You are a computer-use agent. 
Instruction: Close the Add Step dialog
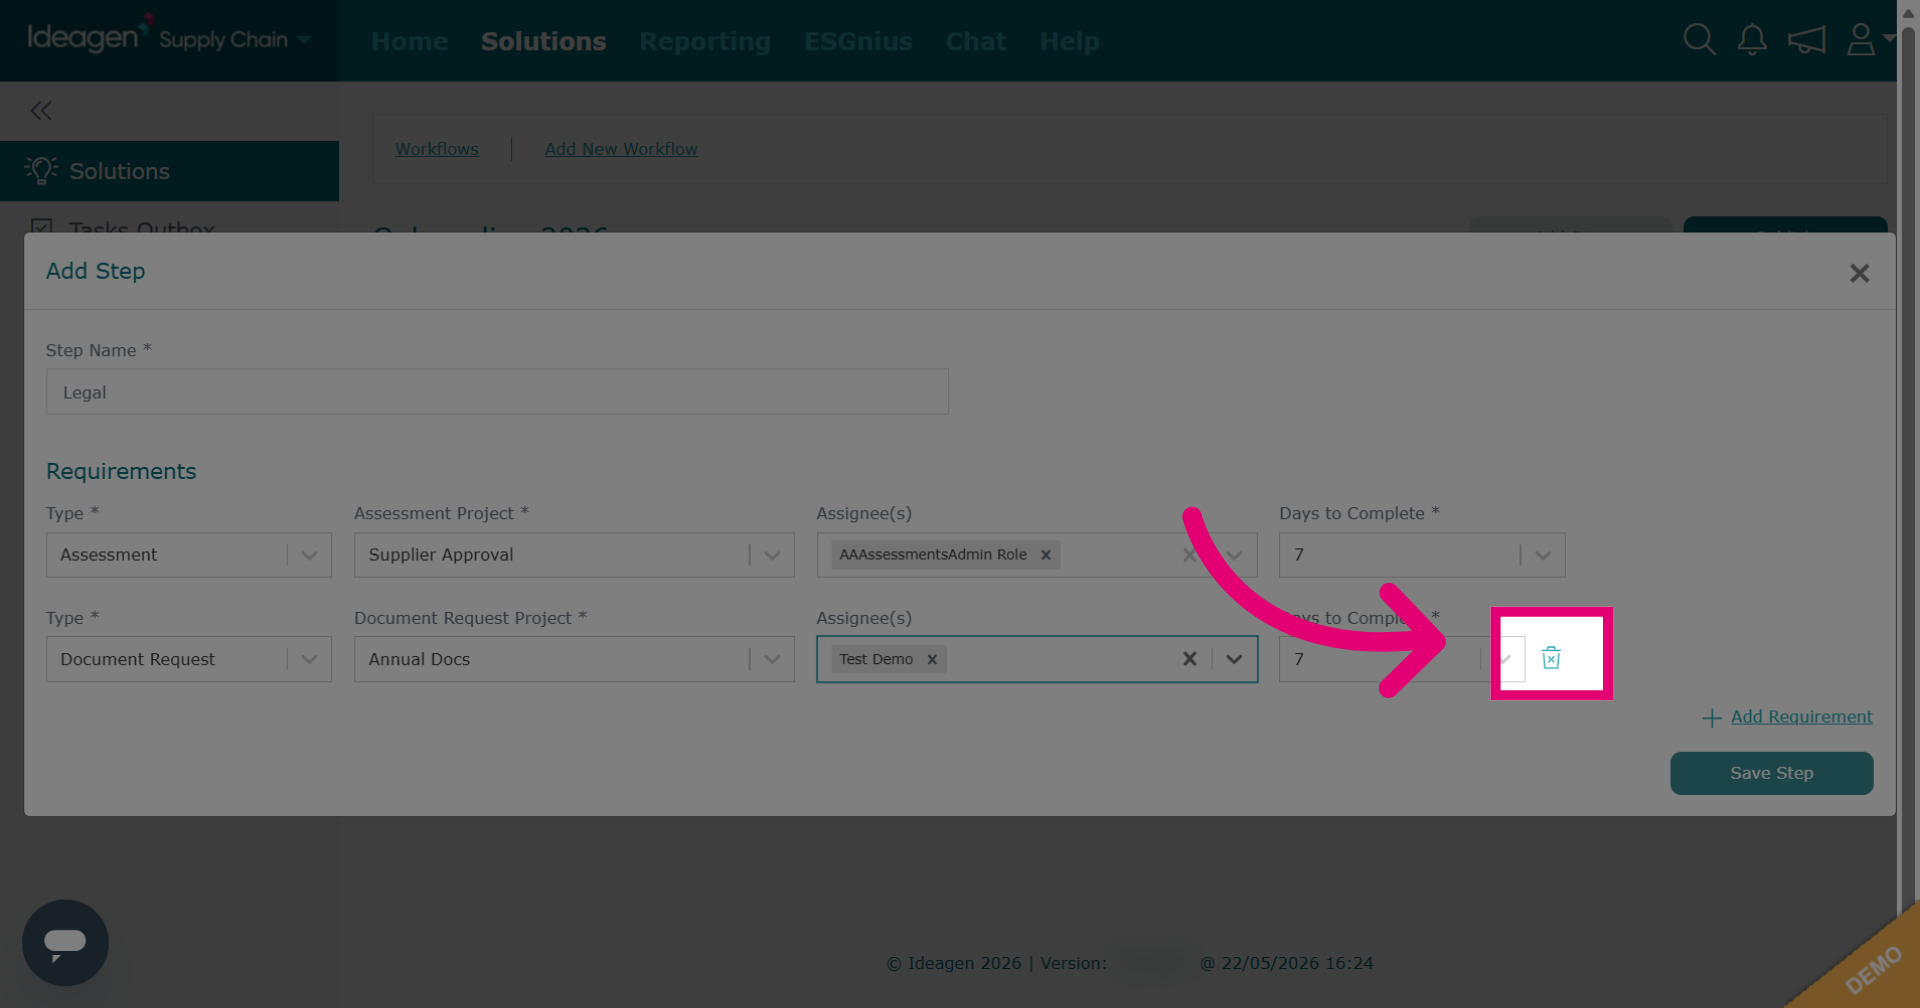(1859, 273)
